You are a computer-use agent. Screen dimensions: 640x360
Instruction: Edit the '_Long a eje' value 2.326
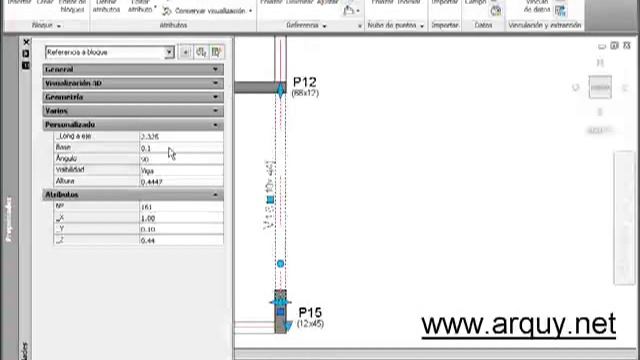tap(181, 137)
